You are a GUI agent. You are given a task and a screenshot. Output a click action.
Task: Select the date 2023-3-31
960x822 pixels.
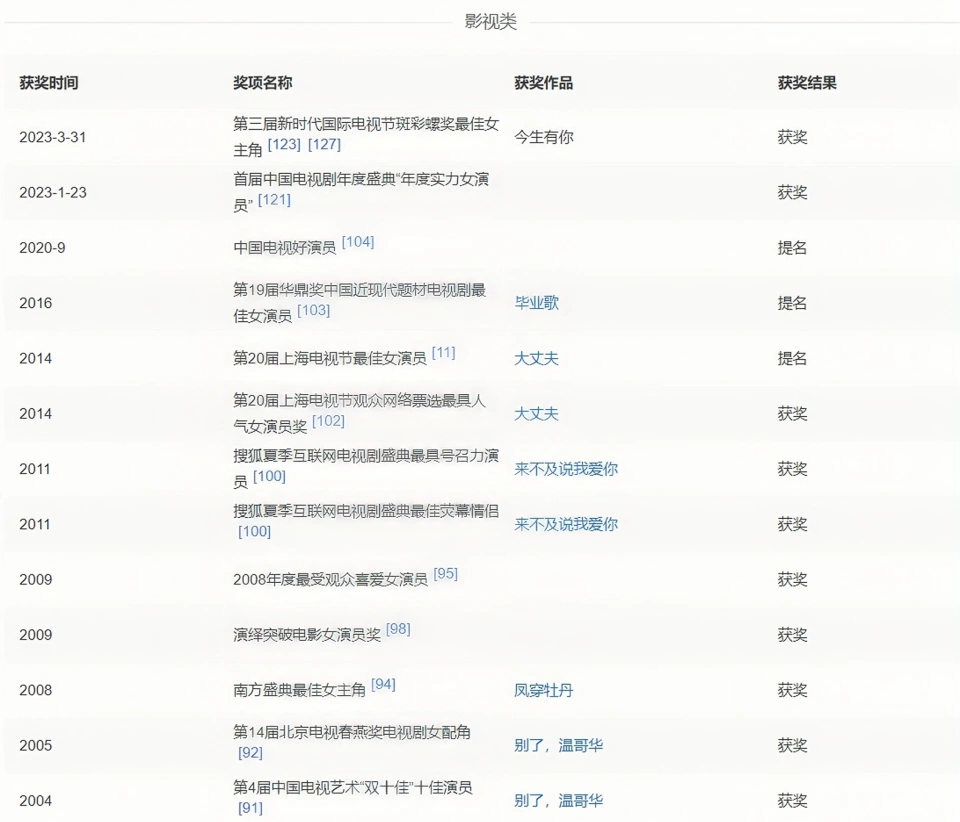click(53, 137)
